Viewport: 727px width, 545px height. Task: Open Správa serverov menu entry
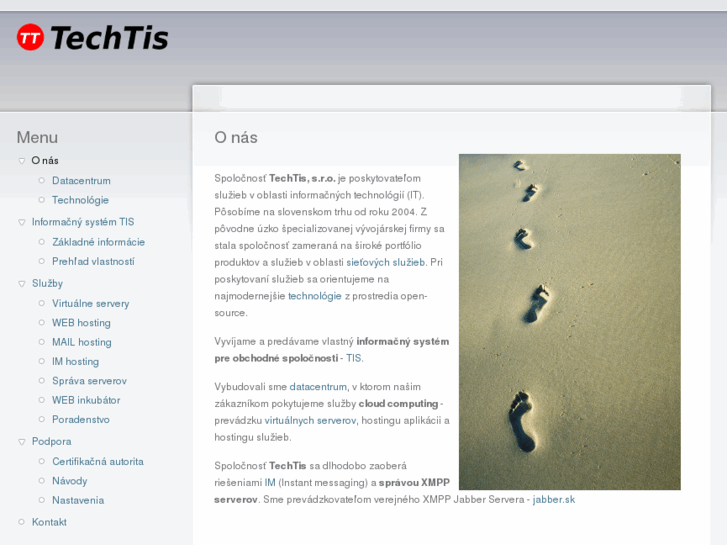tap(89, 381)
